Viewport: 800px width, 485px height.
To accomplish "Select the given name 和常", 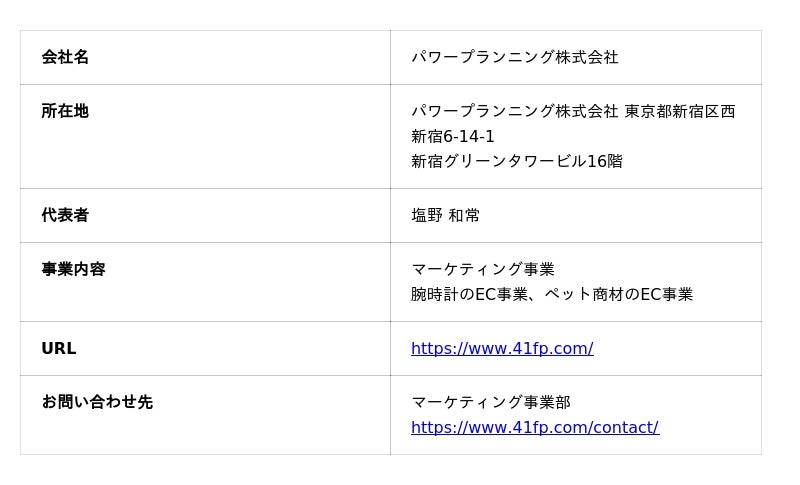I will [x=464, y=216].
